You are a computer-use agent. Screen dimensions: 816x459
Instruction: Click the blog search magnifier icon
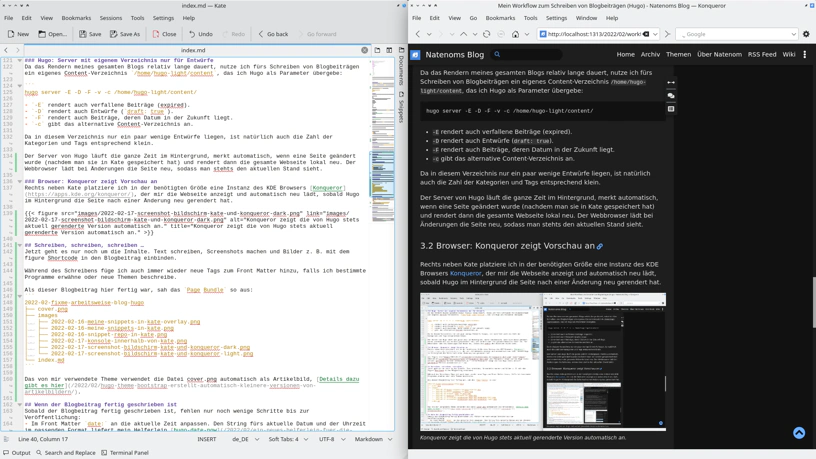[497, 54]
